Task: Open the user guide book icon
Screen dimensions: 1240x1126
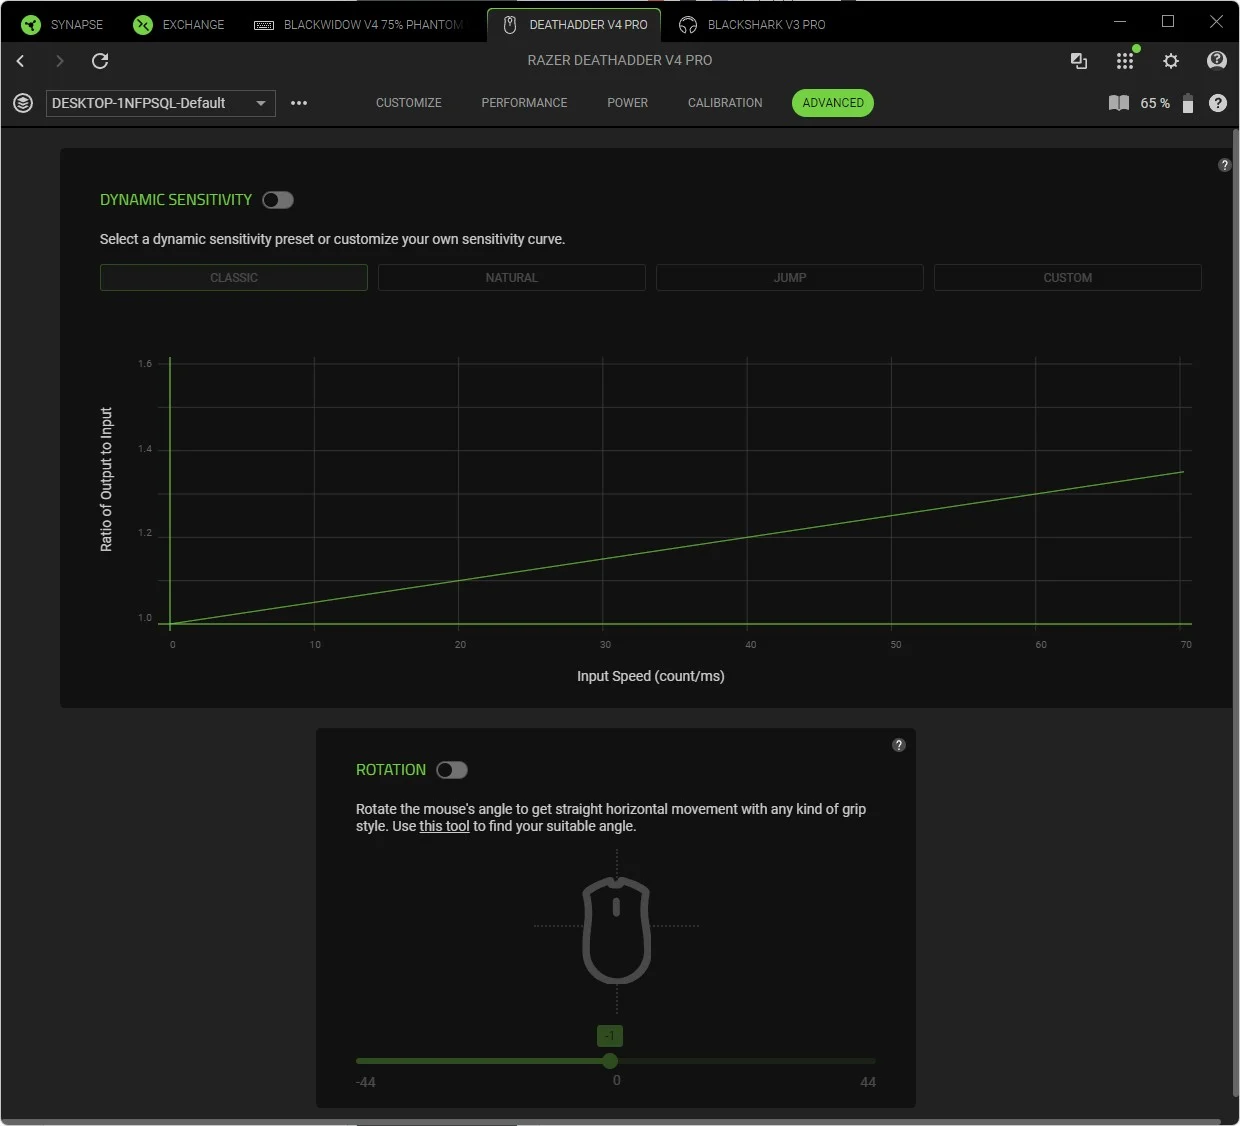Action: click(x=1119, y=103)
